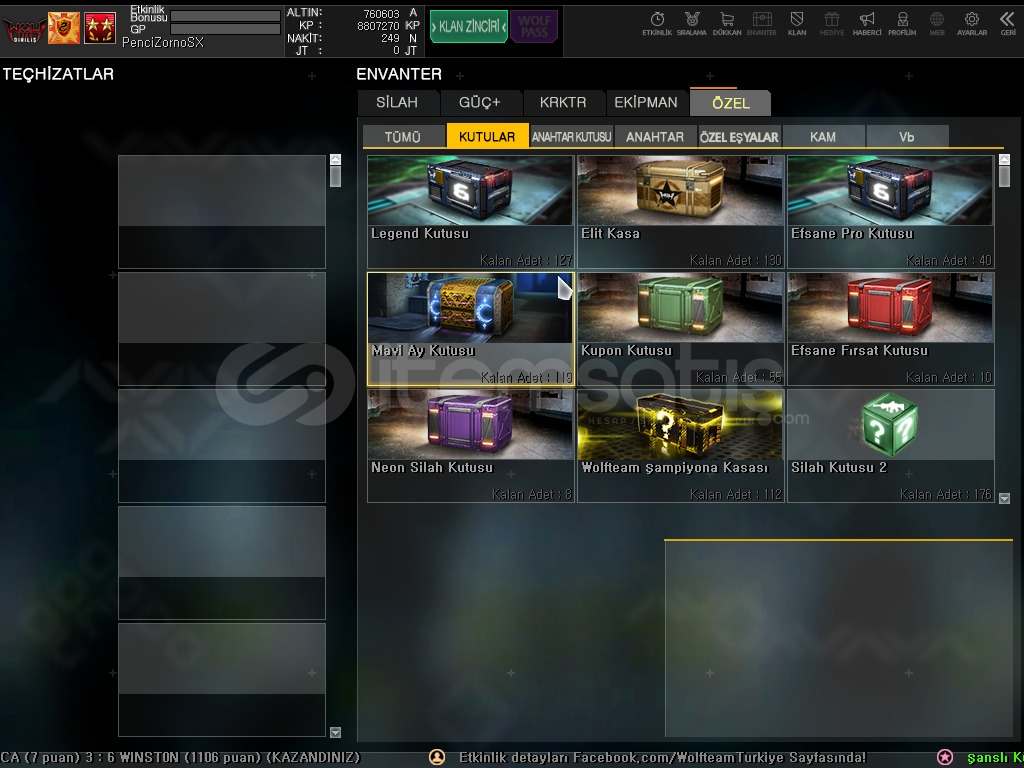The width and height of the screenshot is (1024, 768).
Task: Select the Efsane Pro Kutusu item
Action: [x=890, y=212]
